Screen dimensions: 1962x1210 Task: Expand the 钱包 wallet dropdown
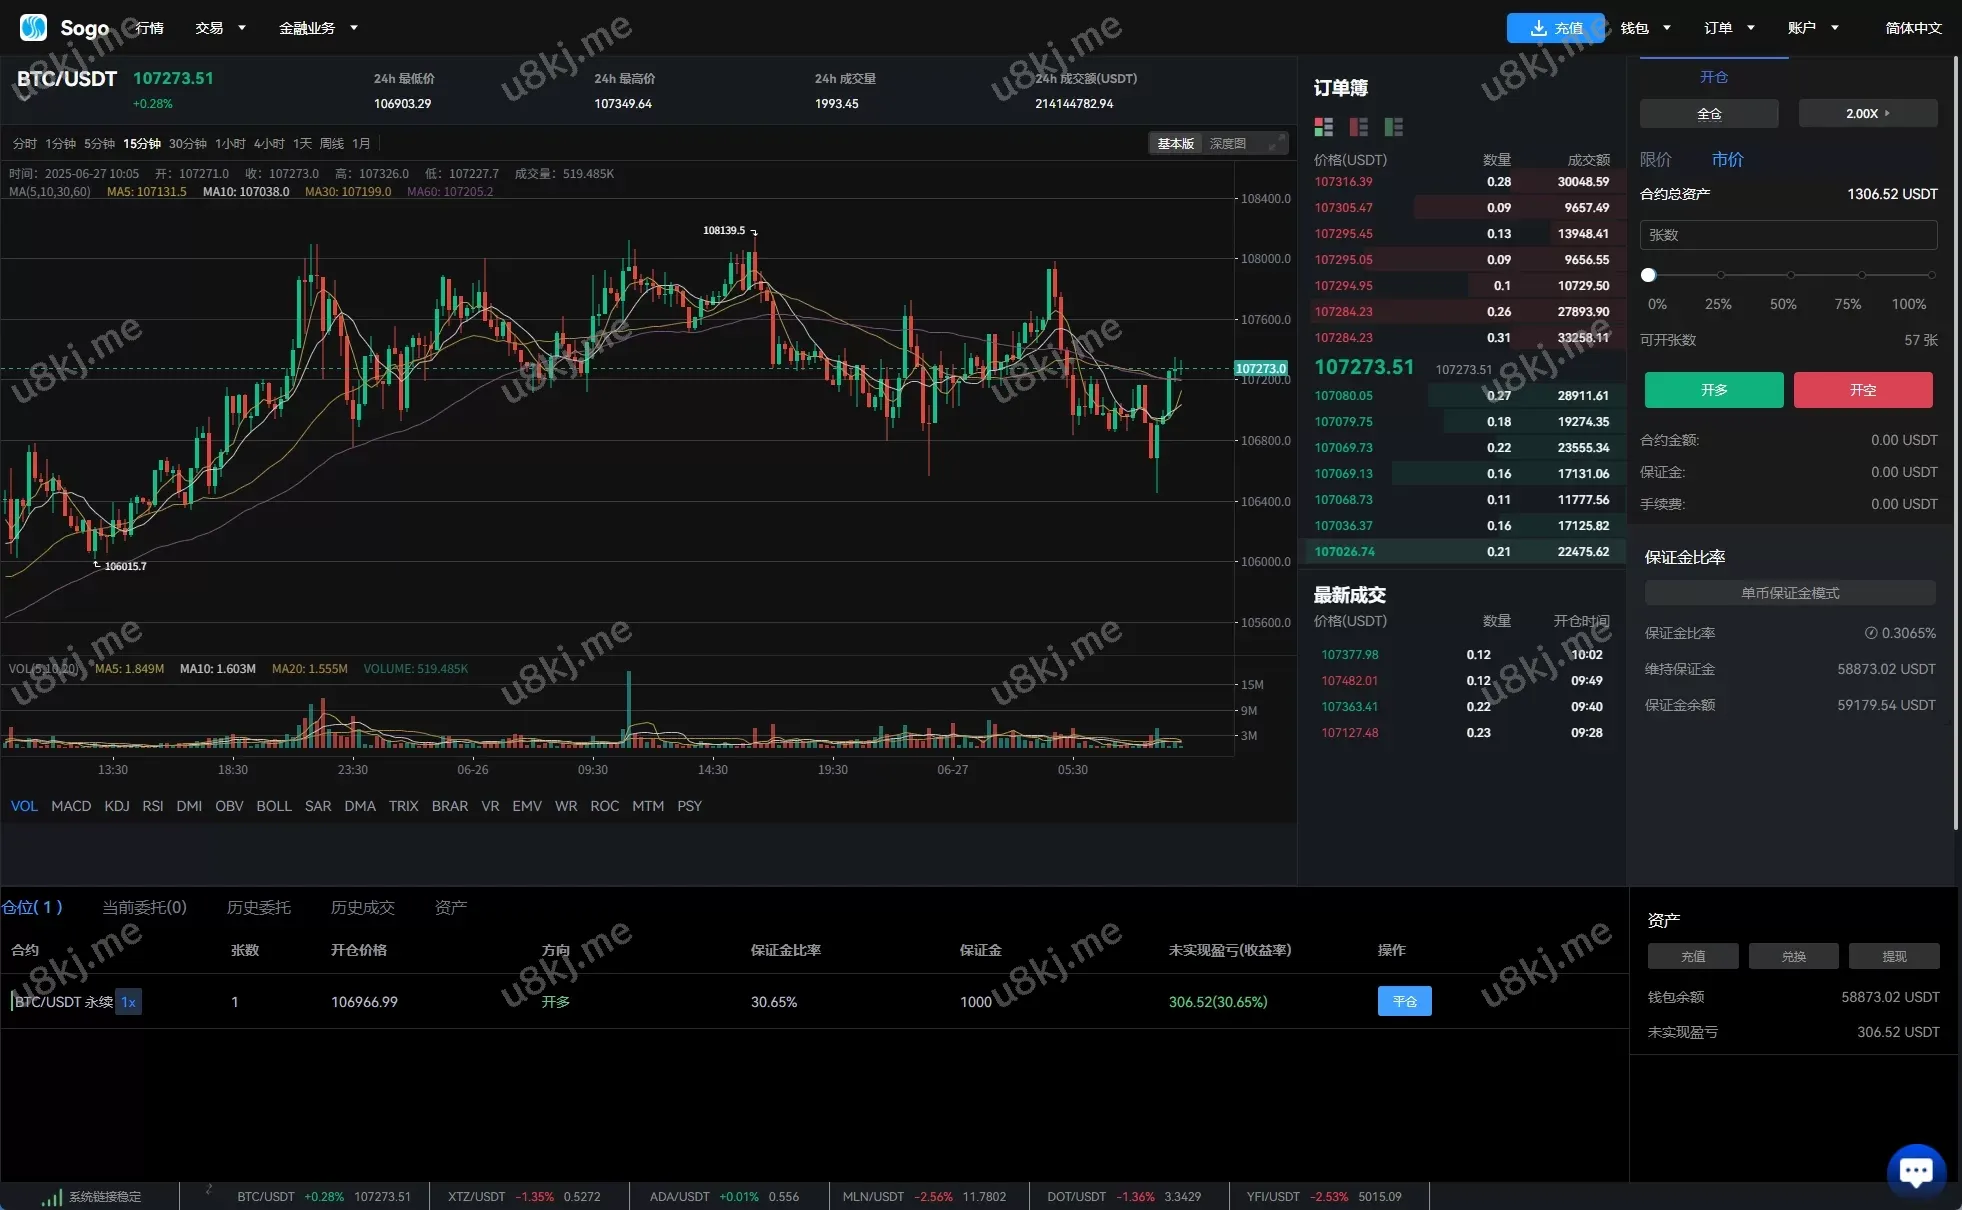(x=1645, y=28)
